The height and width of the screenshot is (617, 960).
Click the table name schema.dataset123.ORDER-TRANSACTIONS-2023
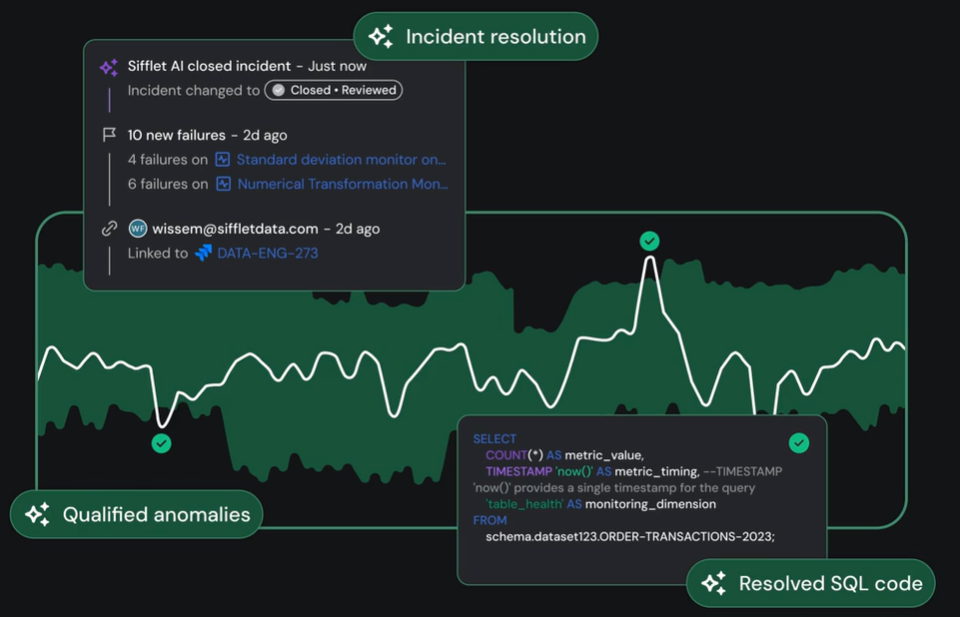tap(630, 537)
